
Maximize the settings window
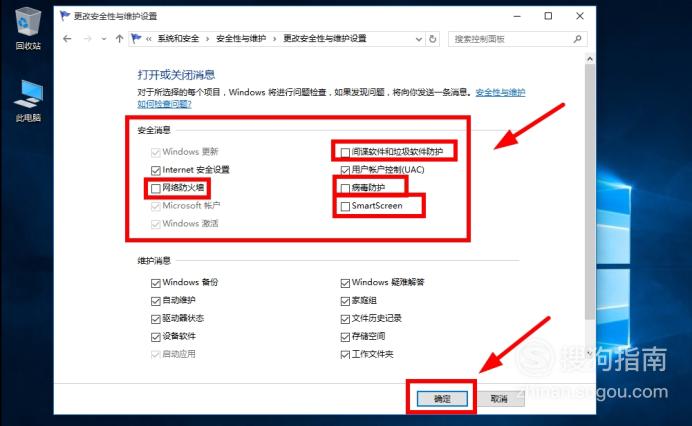click(548, 16)
